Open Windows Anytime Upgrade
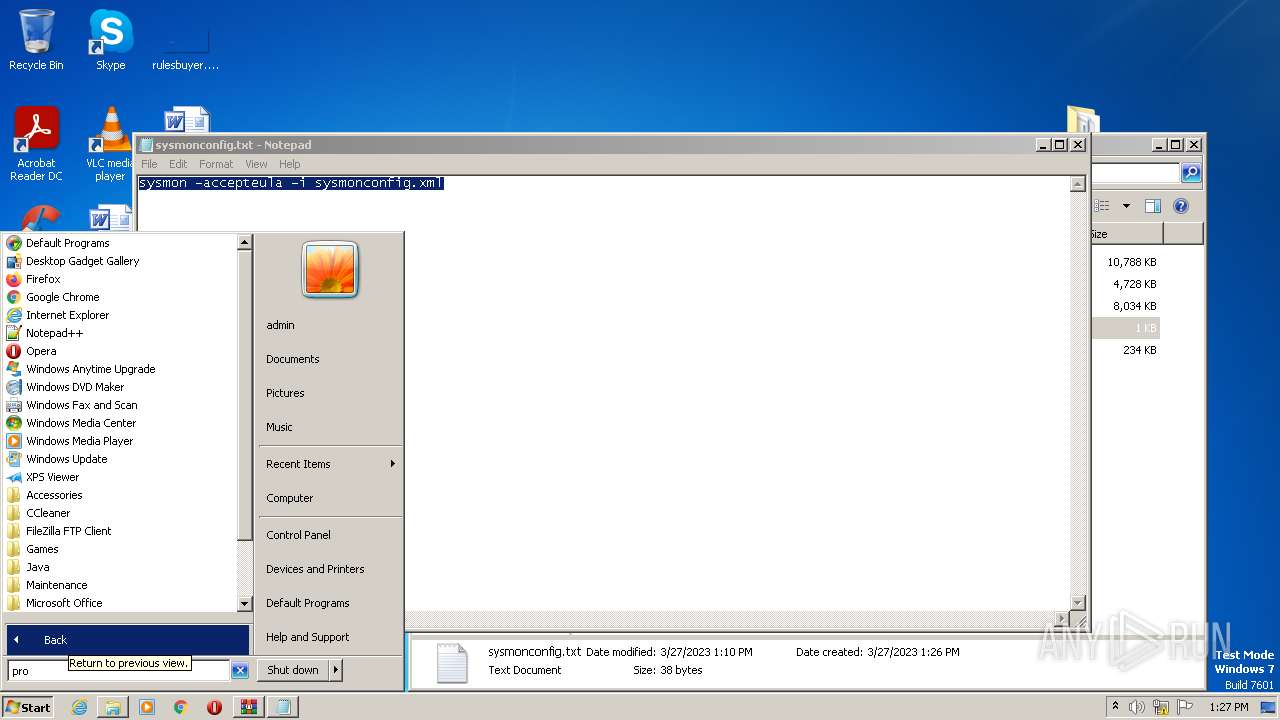 tap(120, 369)
